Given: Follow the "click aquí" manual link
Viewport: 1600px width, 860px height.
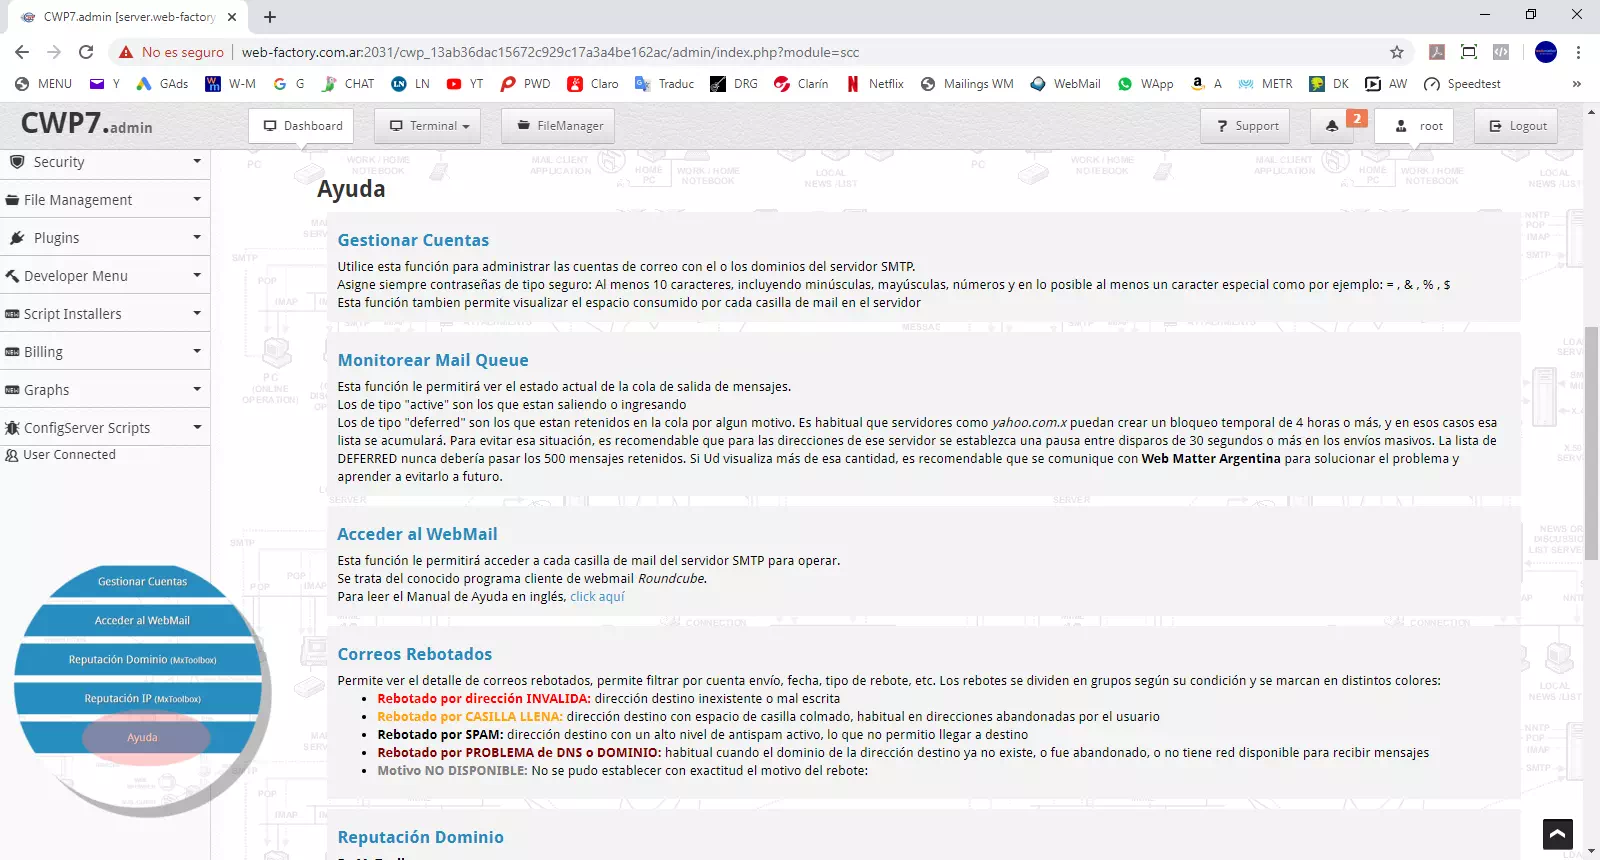Looking at the screenshot, I should pos(597,597).
